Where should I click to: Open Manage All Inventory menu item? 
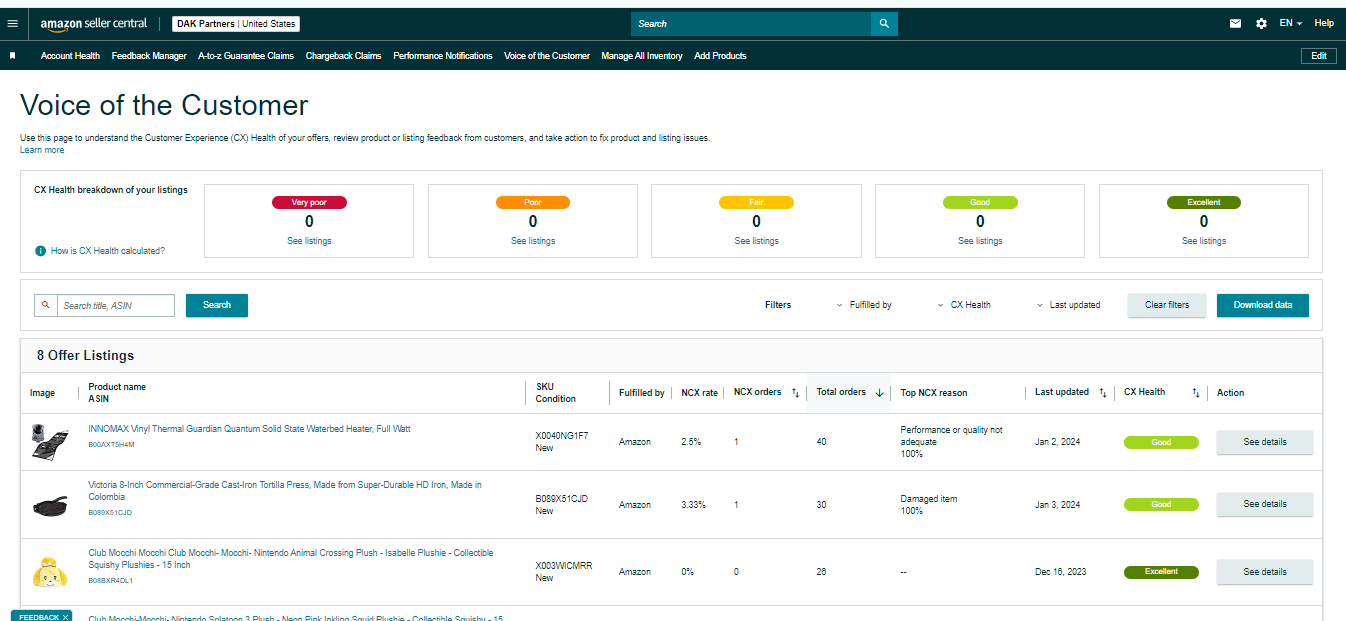[642, 56]
